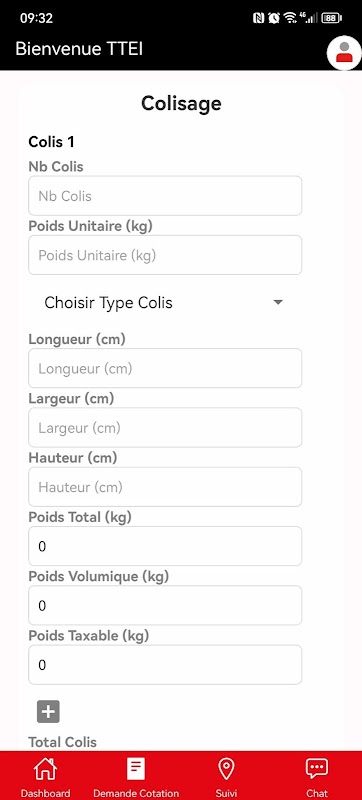Click the Poids Total (kg) field
Viewport: 362px width, 800px height.
coord(165,546)
